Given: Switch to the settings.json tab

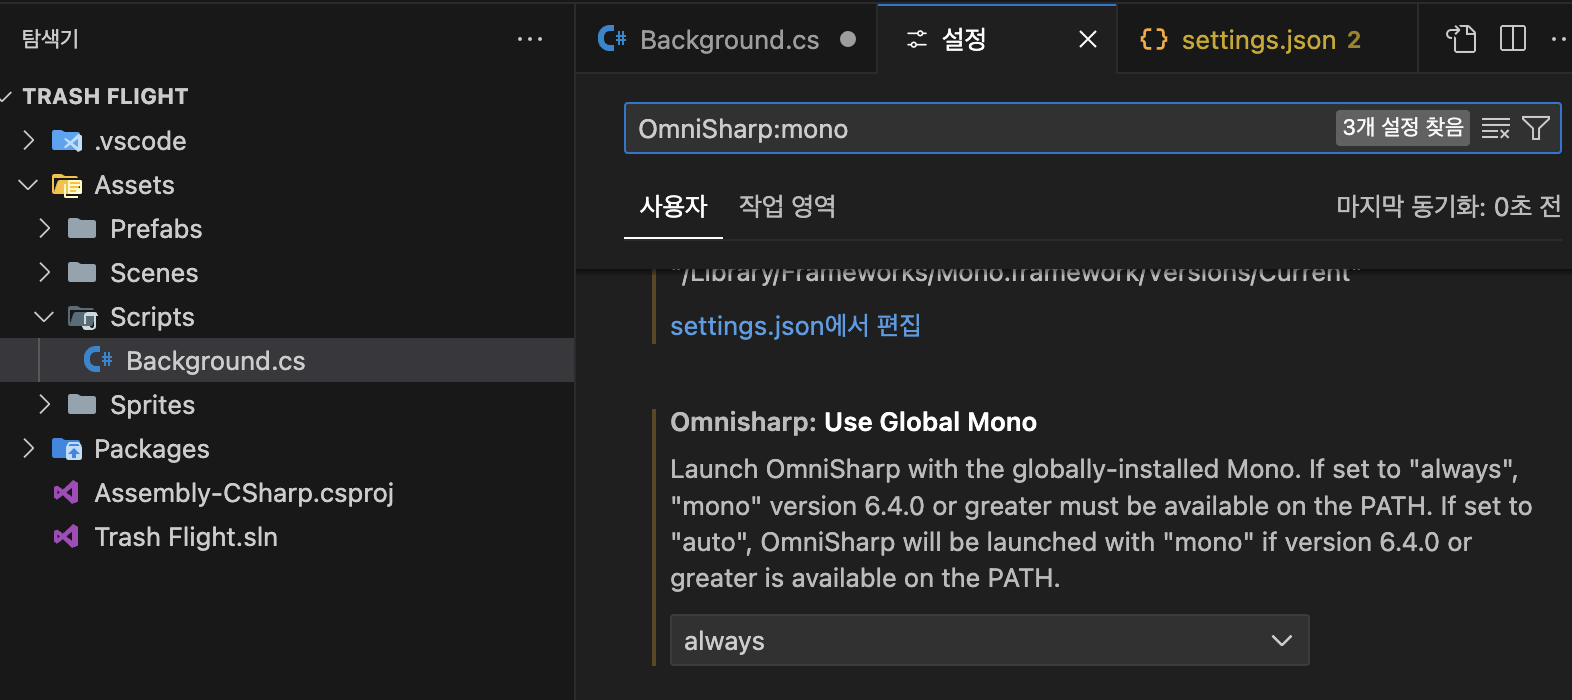Looking at the screenshot, I should [x=1268, y=39].
